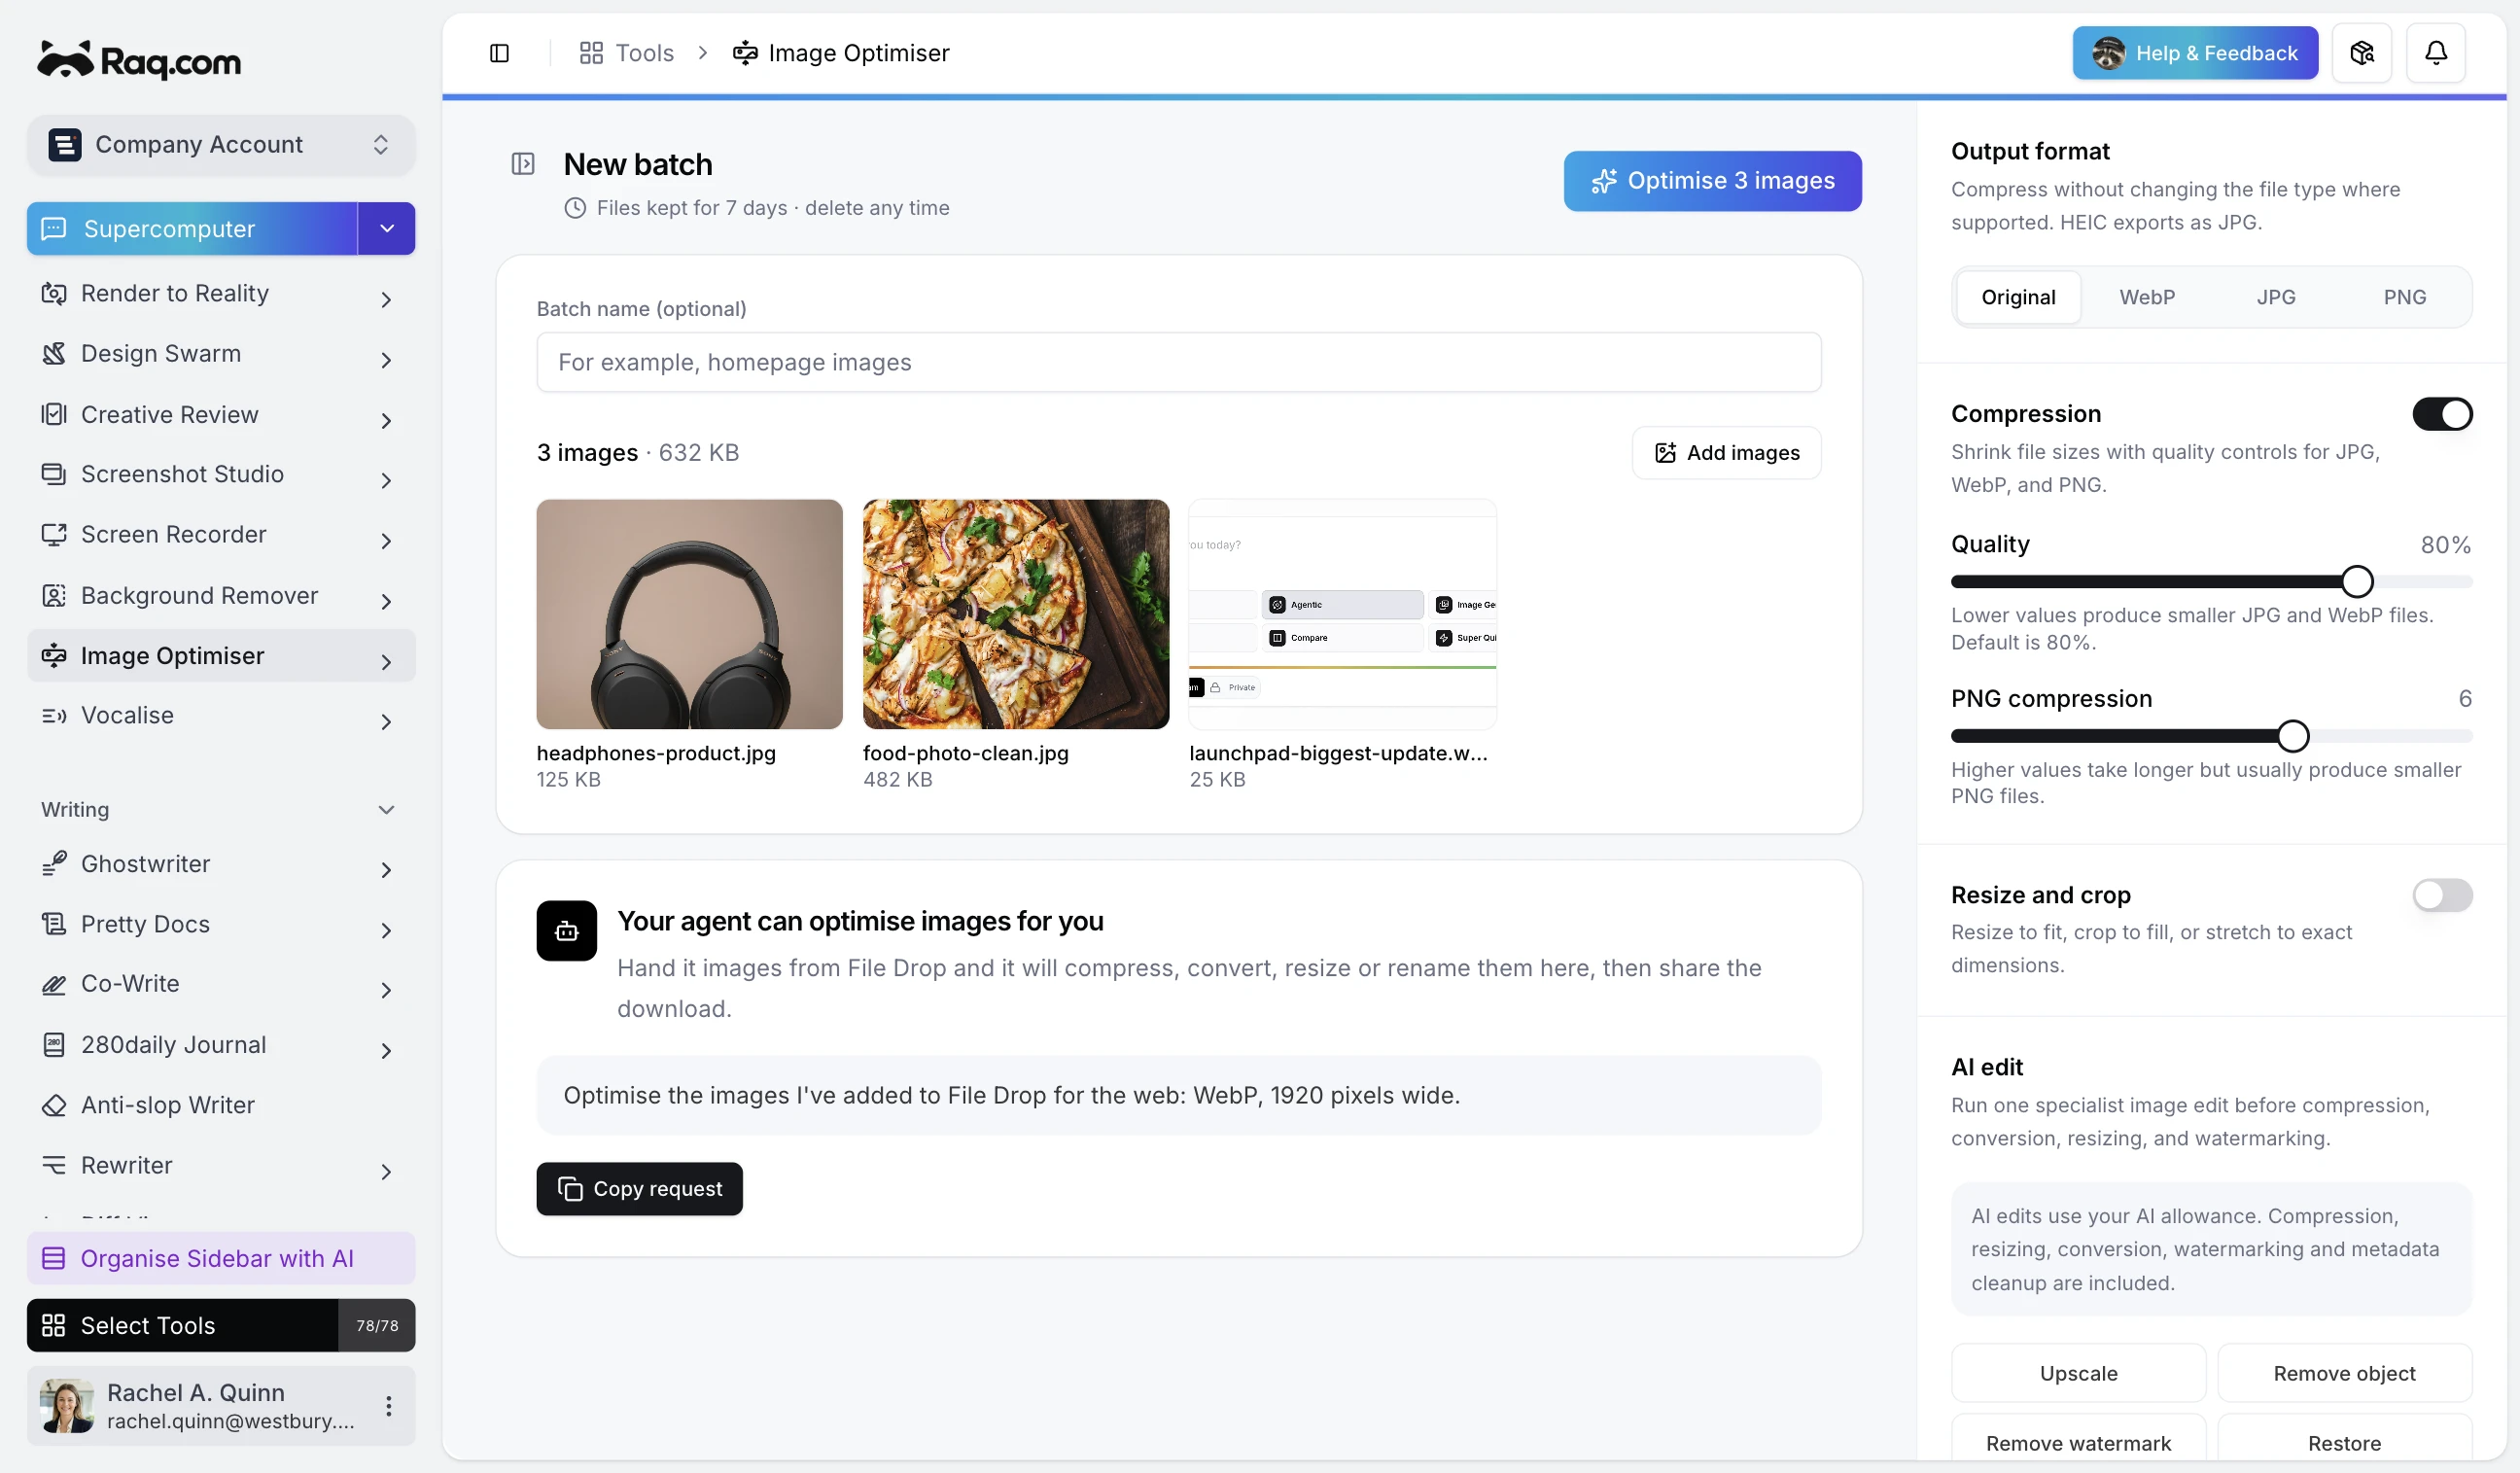Click the Screen Recorder sidebar icon

(x=54, y=534)
